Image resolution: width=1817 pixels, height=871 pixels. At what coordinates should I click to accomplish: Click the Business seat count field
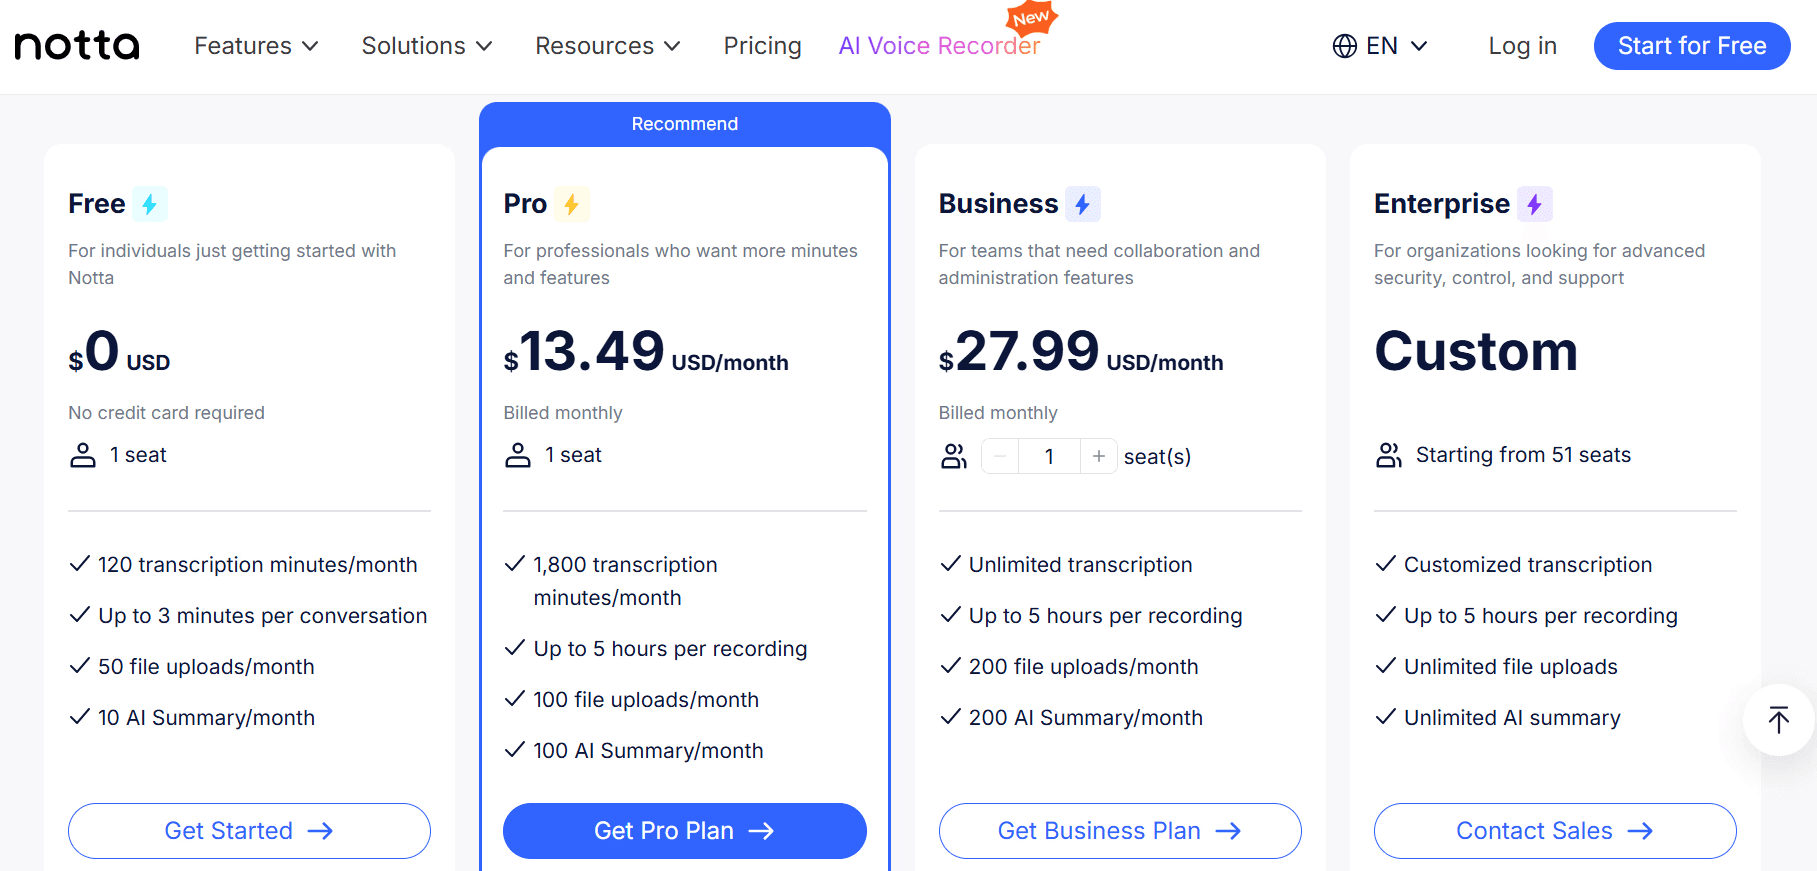(1049, 456)
